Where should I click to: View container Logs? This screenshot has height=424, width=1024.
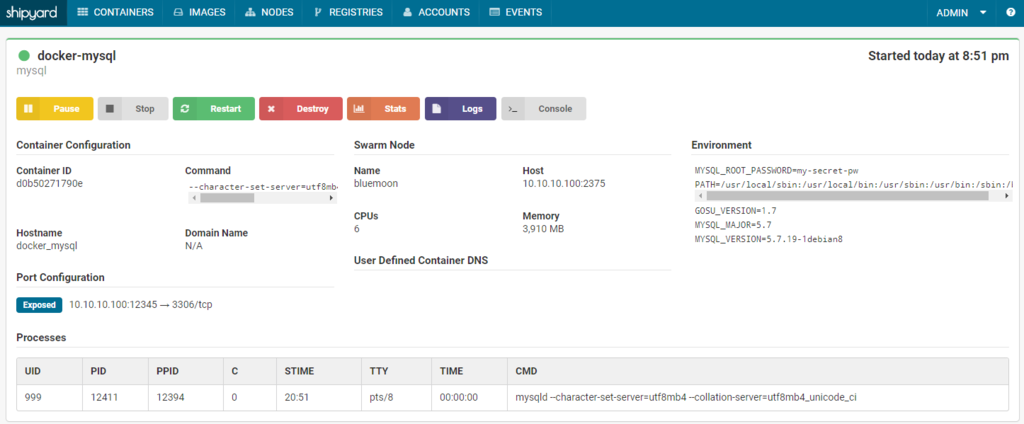pos(460,109)
